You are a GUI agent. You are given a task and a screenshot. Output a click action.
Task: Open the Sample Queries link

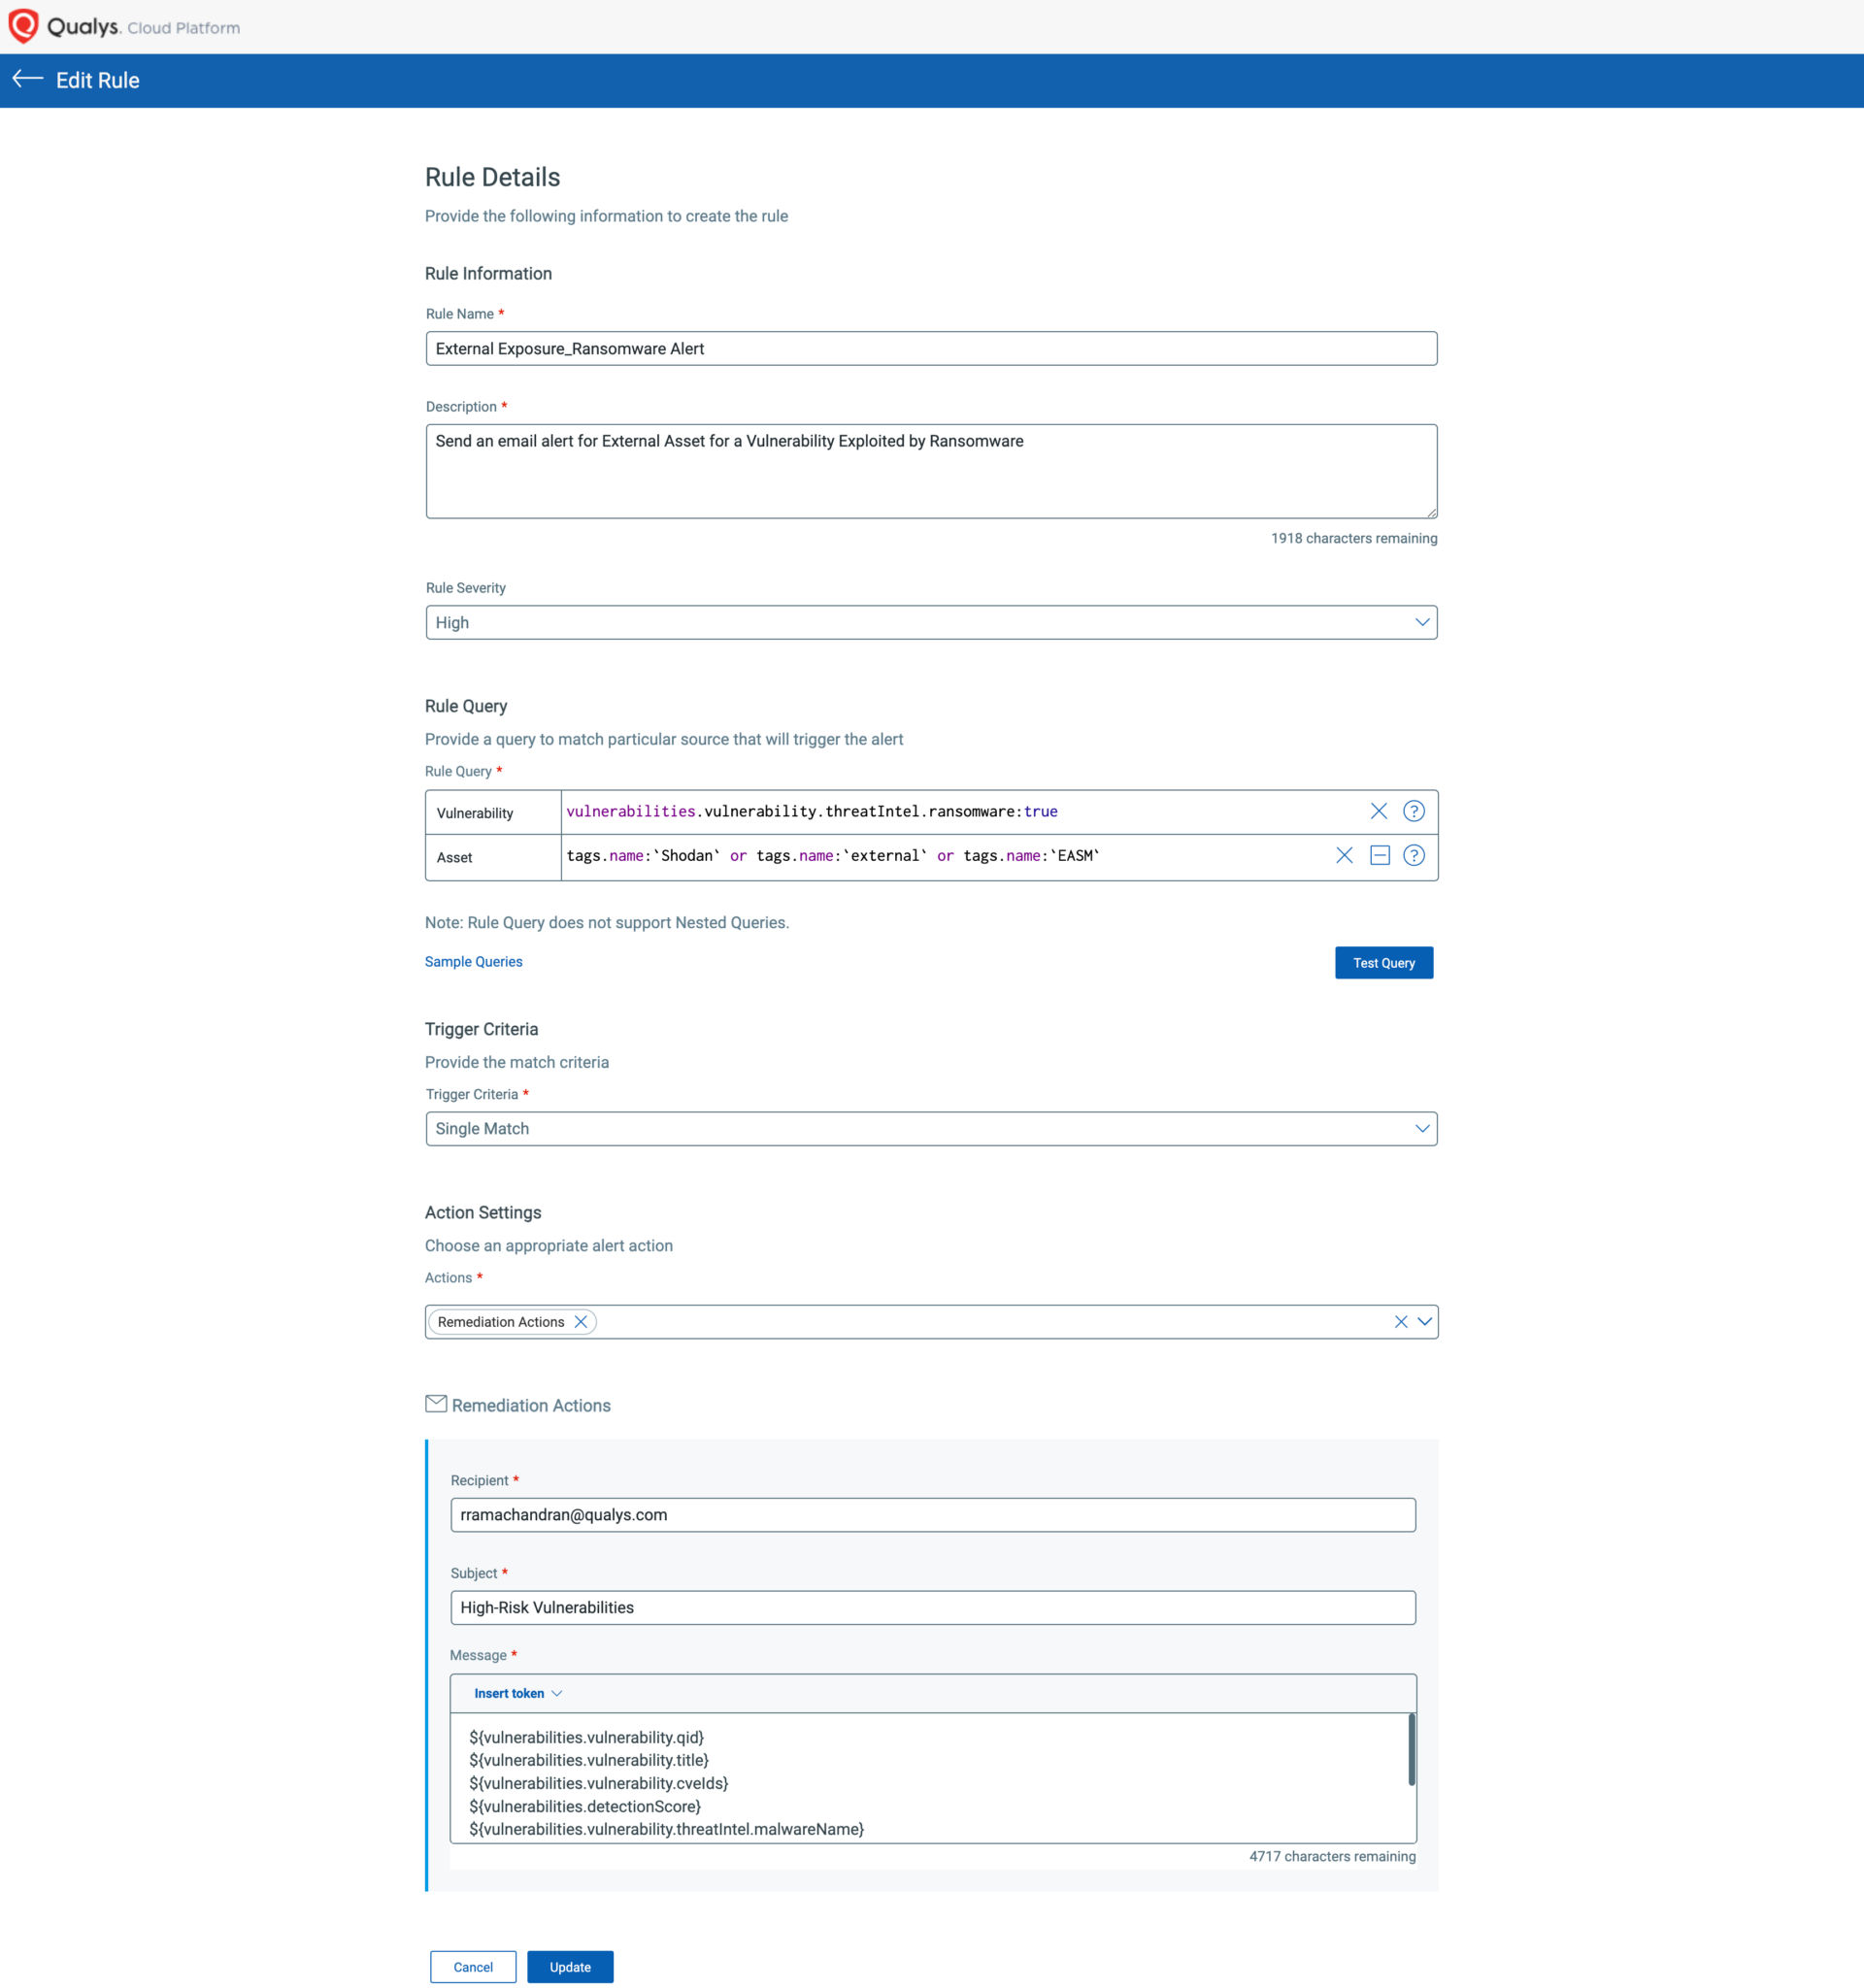point(473,961)
